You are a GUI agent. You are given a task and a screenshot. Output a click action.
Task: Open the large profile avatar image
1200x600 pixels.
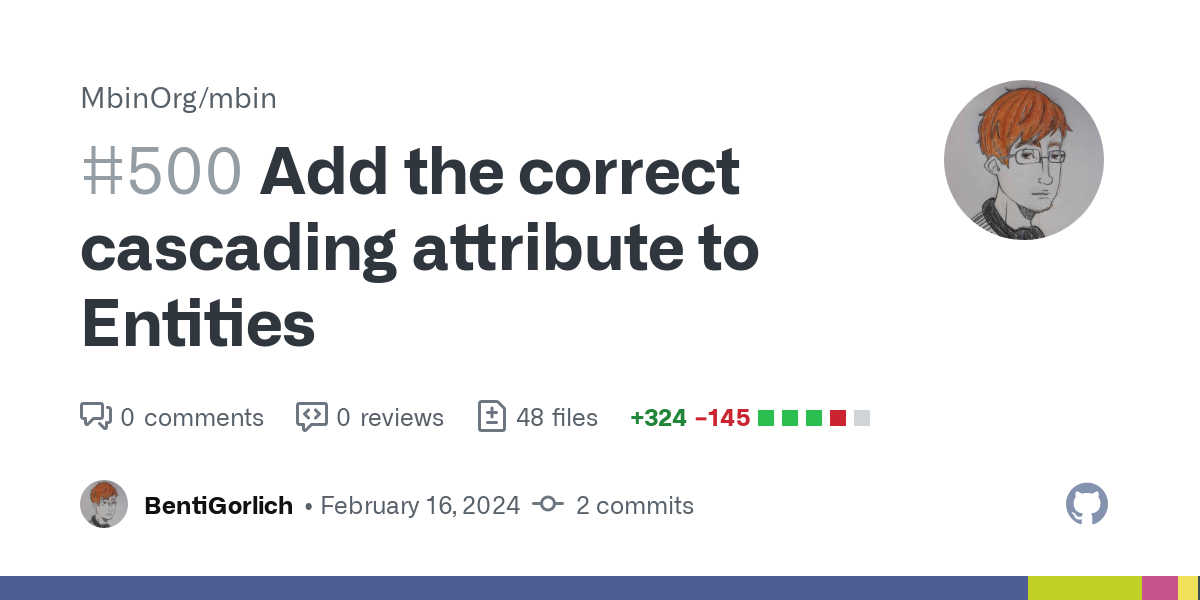pyautogui.click(x=1023, y=160)
